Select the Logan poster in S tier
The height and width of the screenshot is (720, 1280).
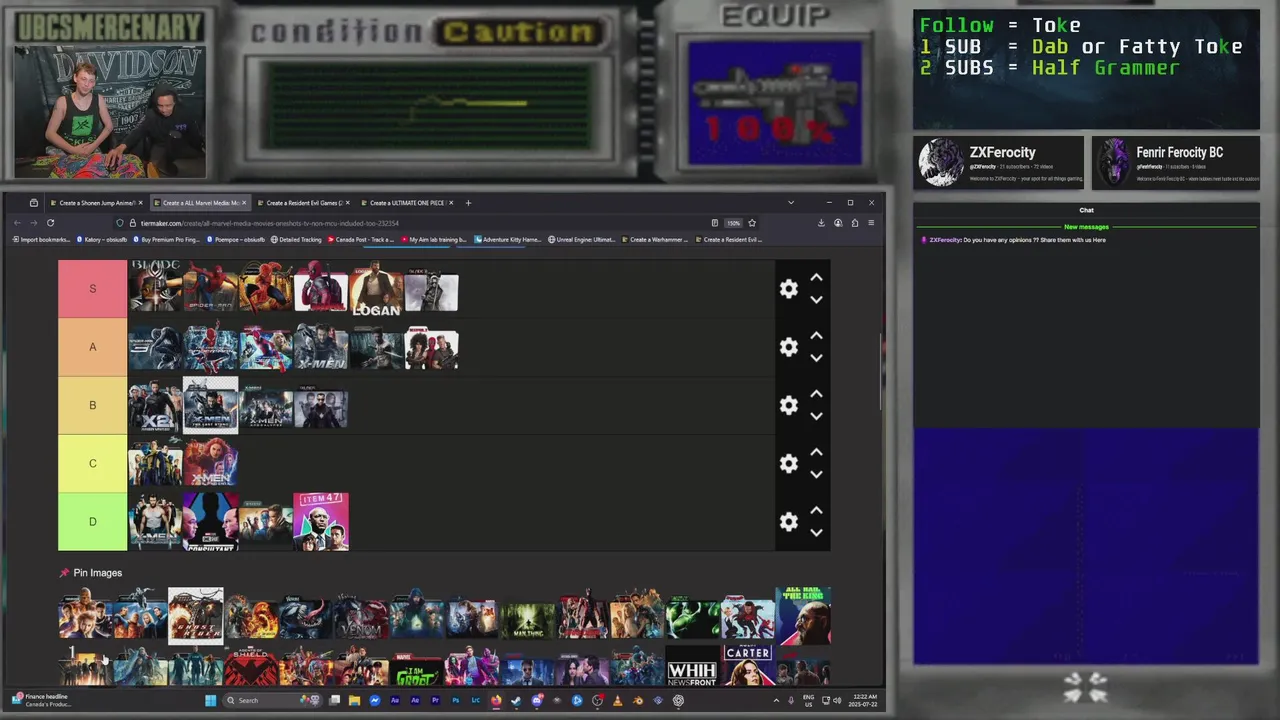pyautogui.click(x=376, y=289)
